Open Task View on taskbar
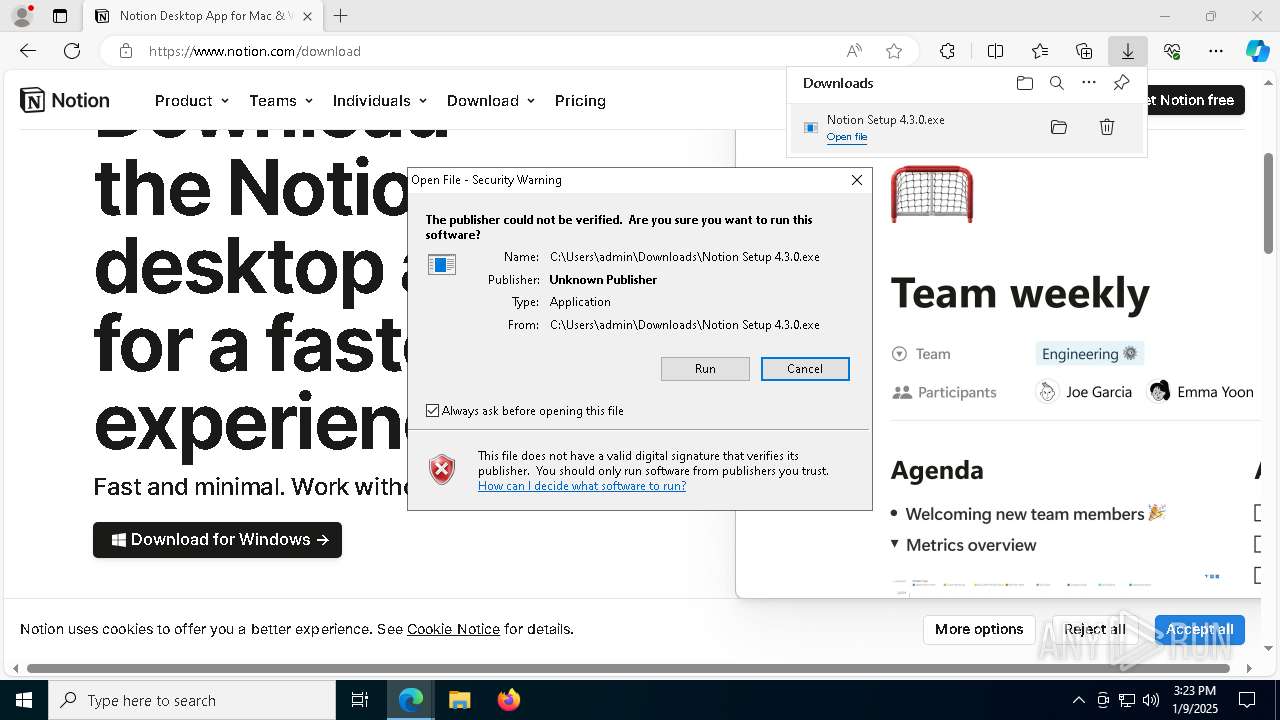1280x720 pixels. click(x=360, y=700)
